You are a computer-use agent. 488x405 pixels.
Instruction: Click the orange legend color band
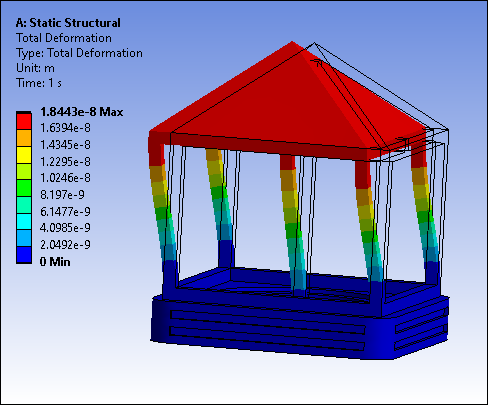[x=24, y=138]
